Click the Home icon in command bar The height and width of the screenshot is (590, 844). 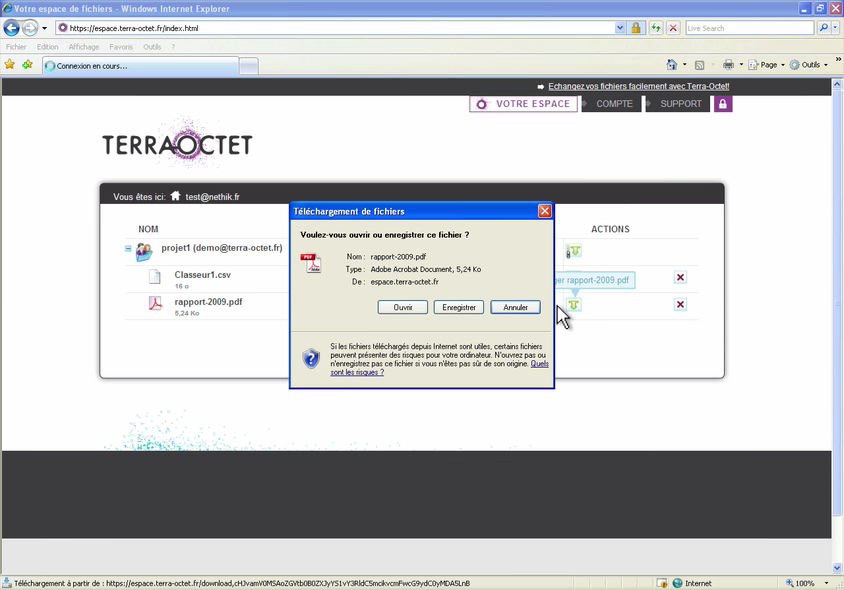tap(672, 65)
